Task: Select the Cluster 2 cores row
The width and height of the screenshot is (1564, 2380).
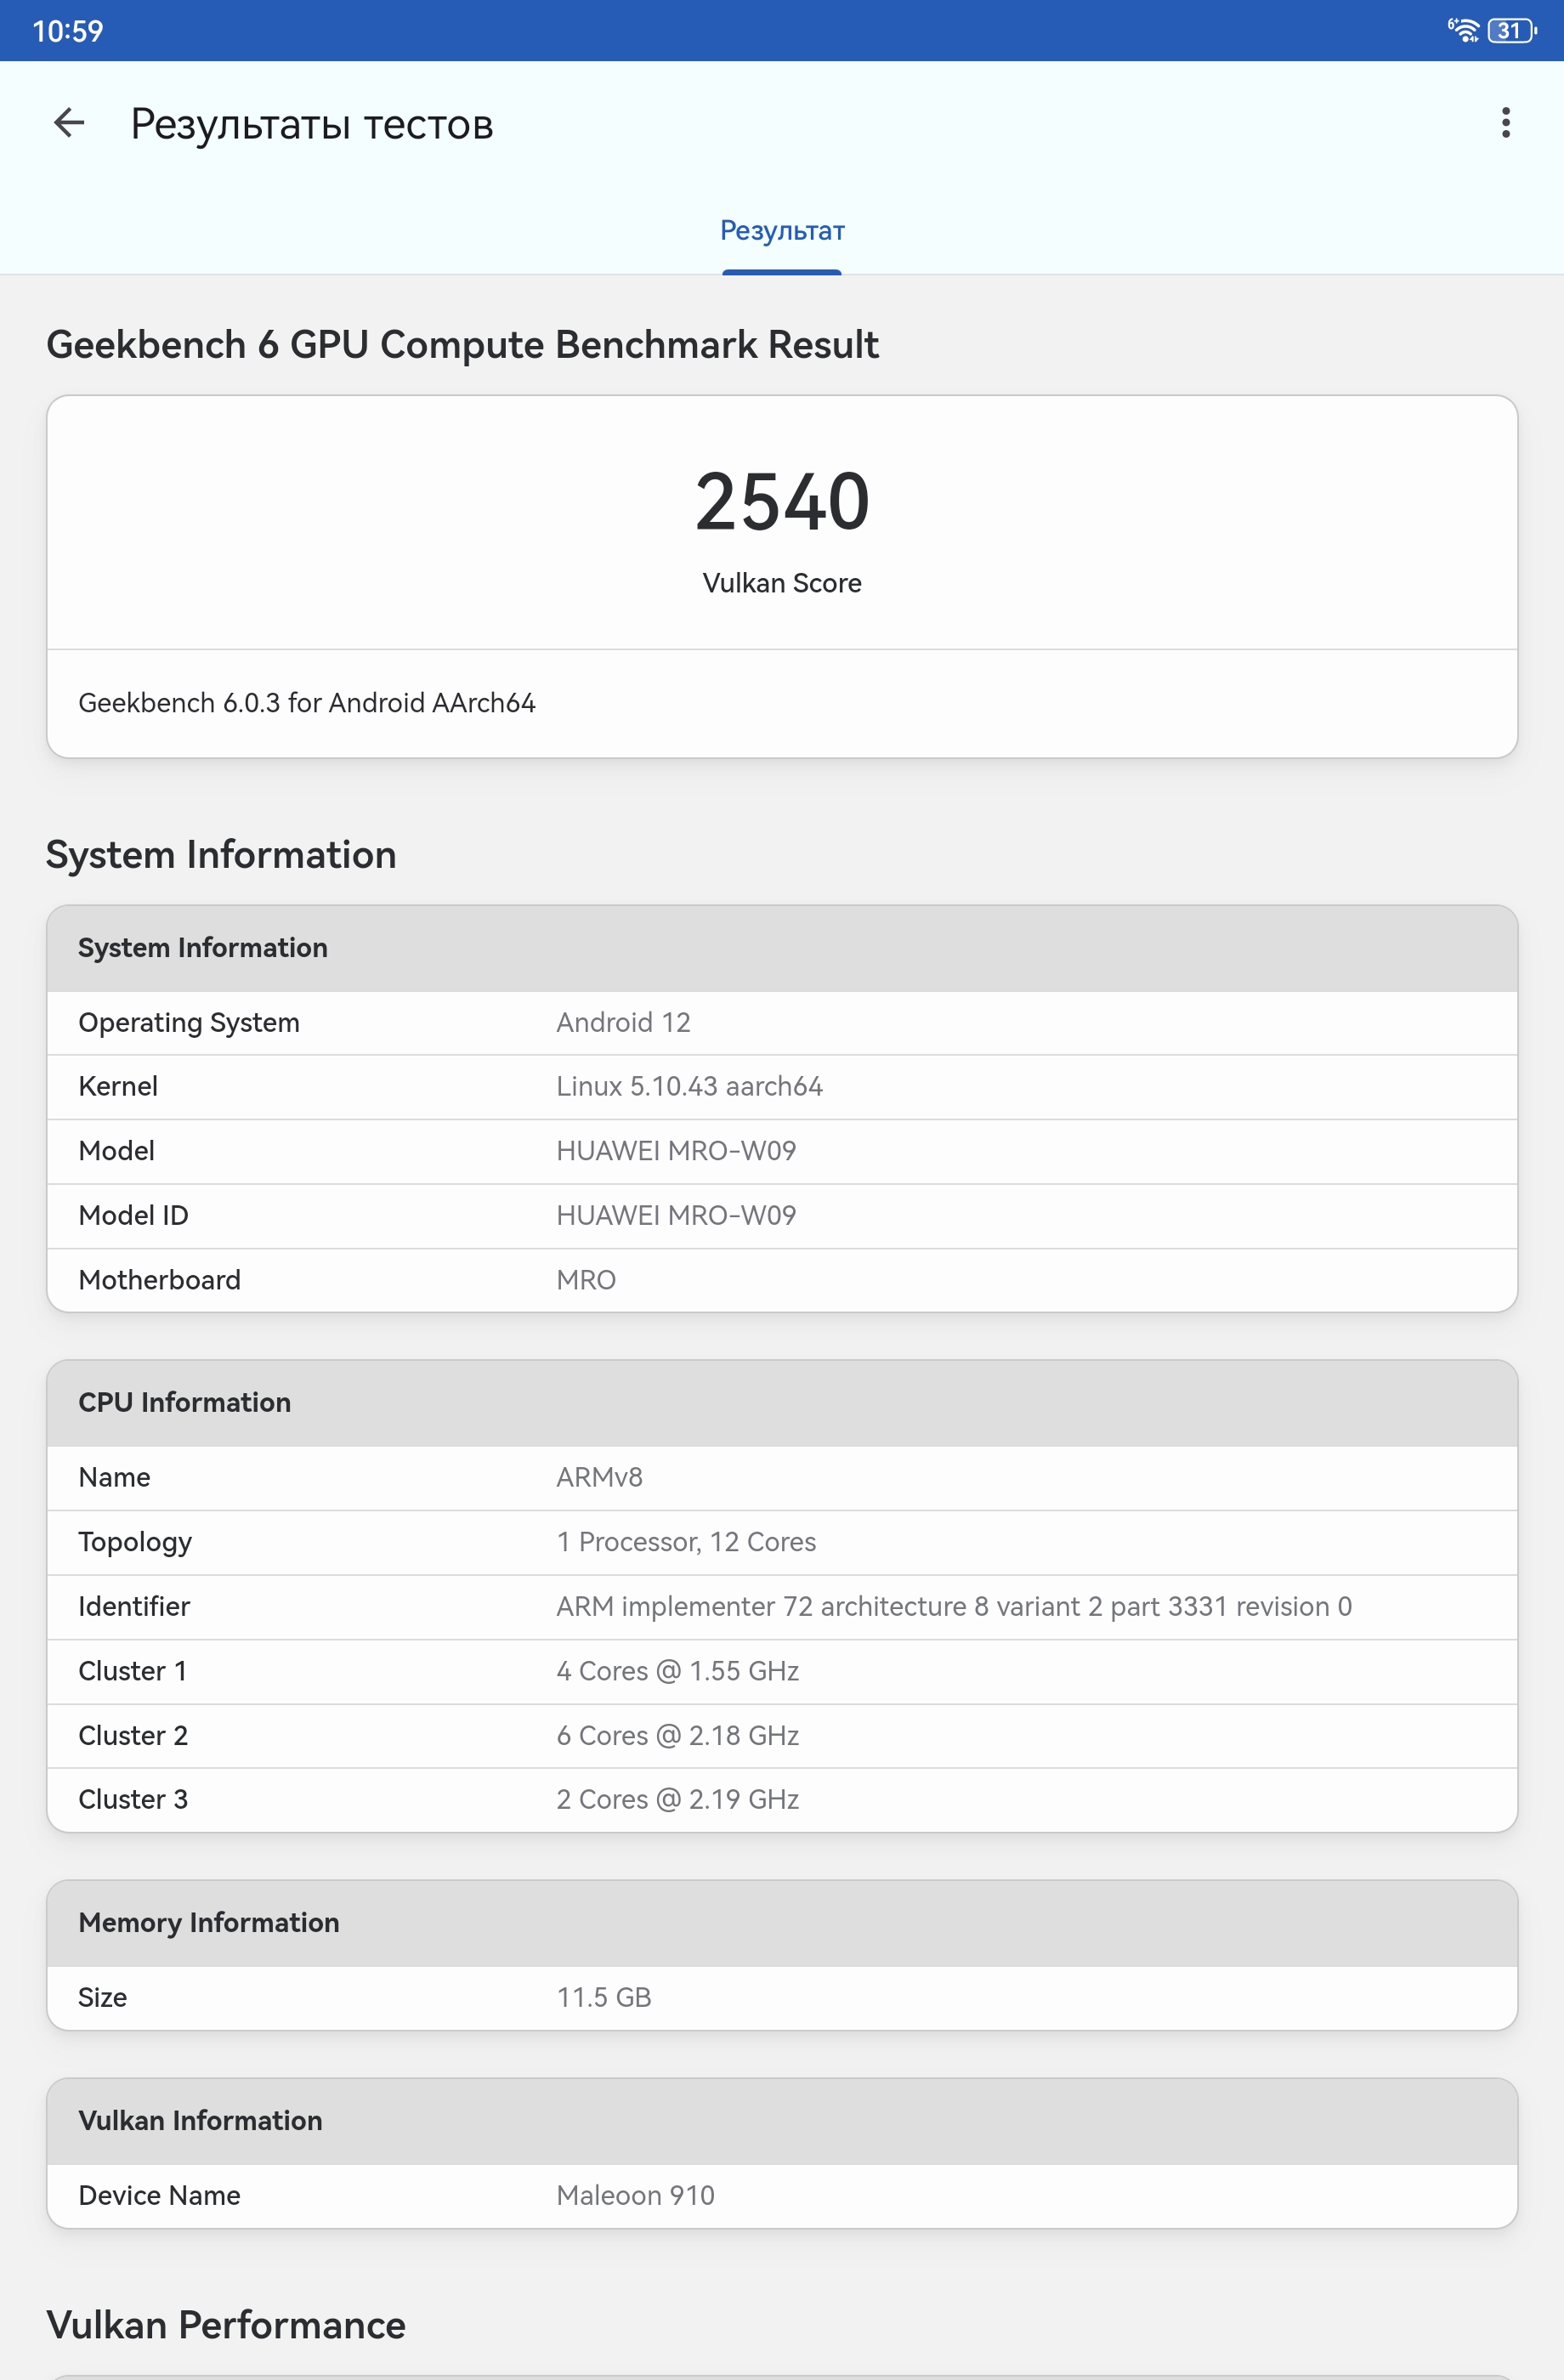Action: (x=782, y=1735)
